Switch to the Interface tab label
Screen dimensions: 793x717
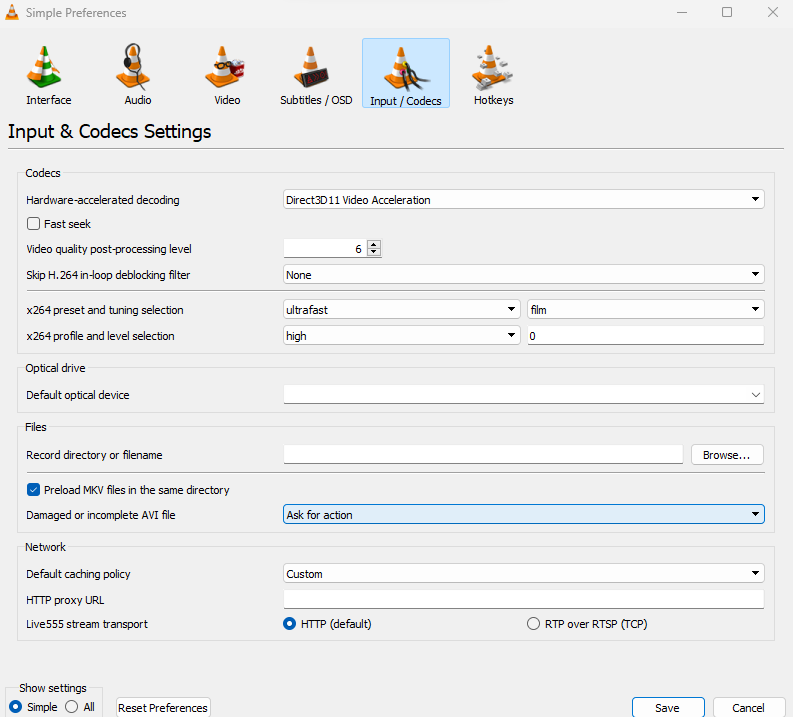[x=49, y=100]
